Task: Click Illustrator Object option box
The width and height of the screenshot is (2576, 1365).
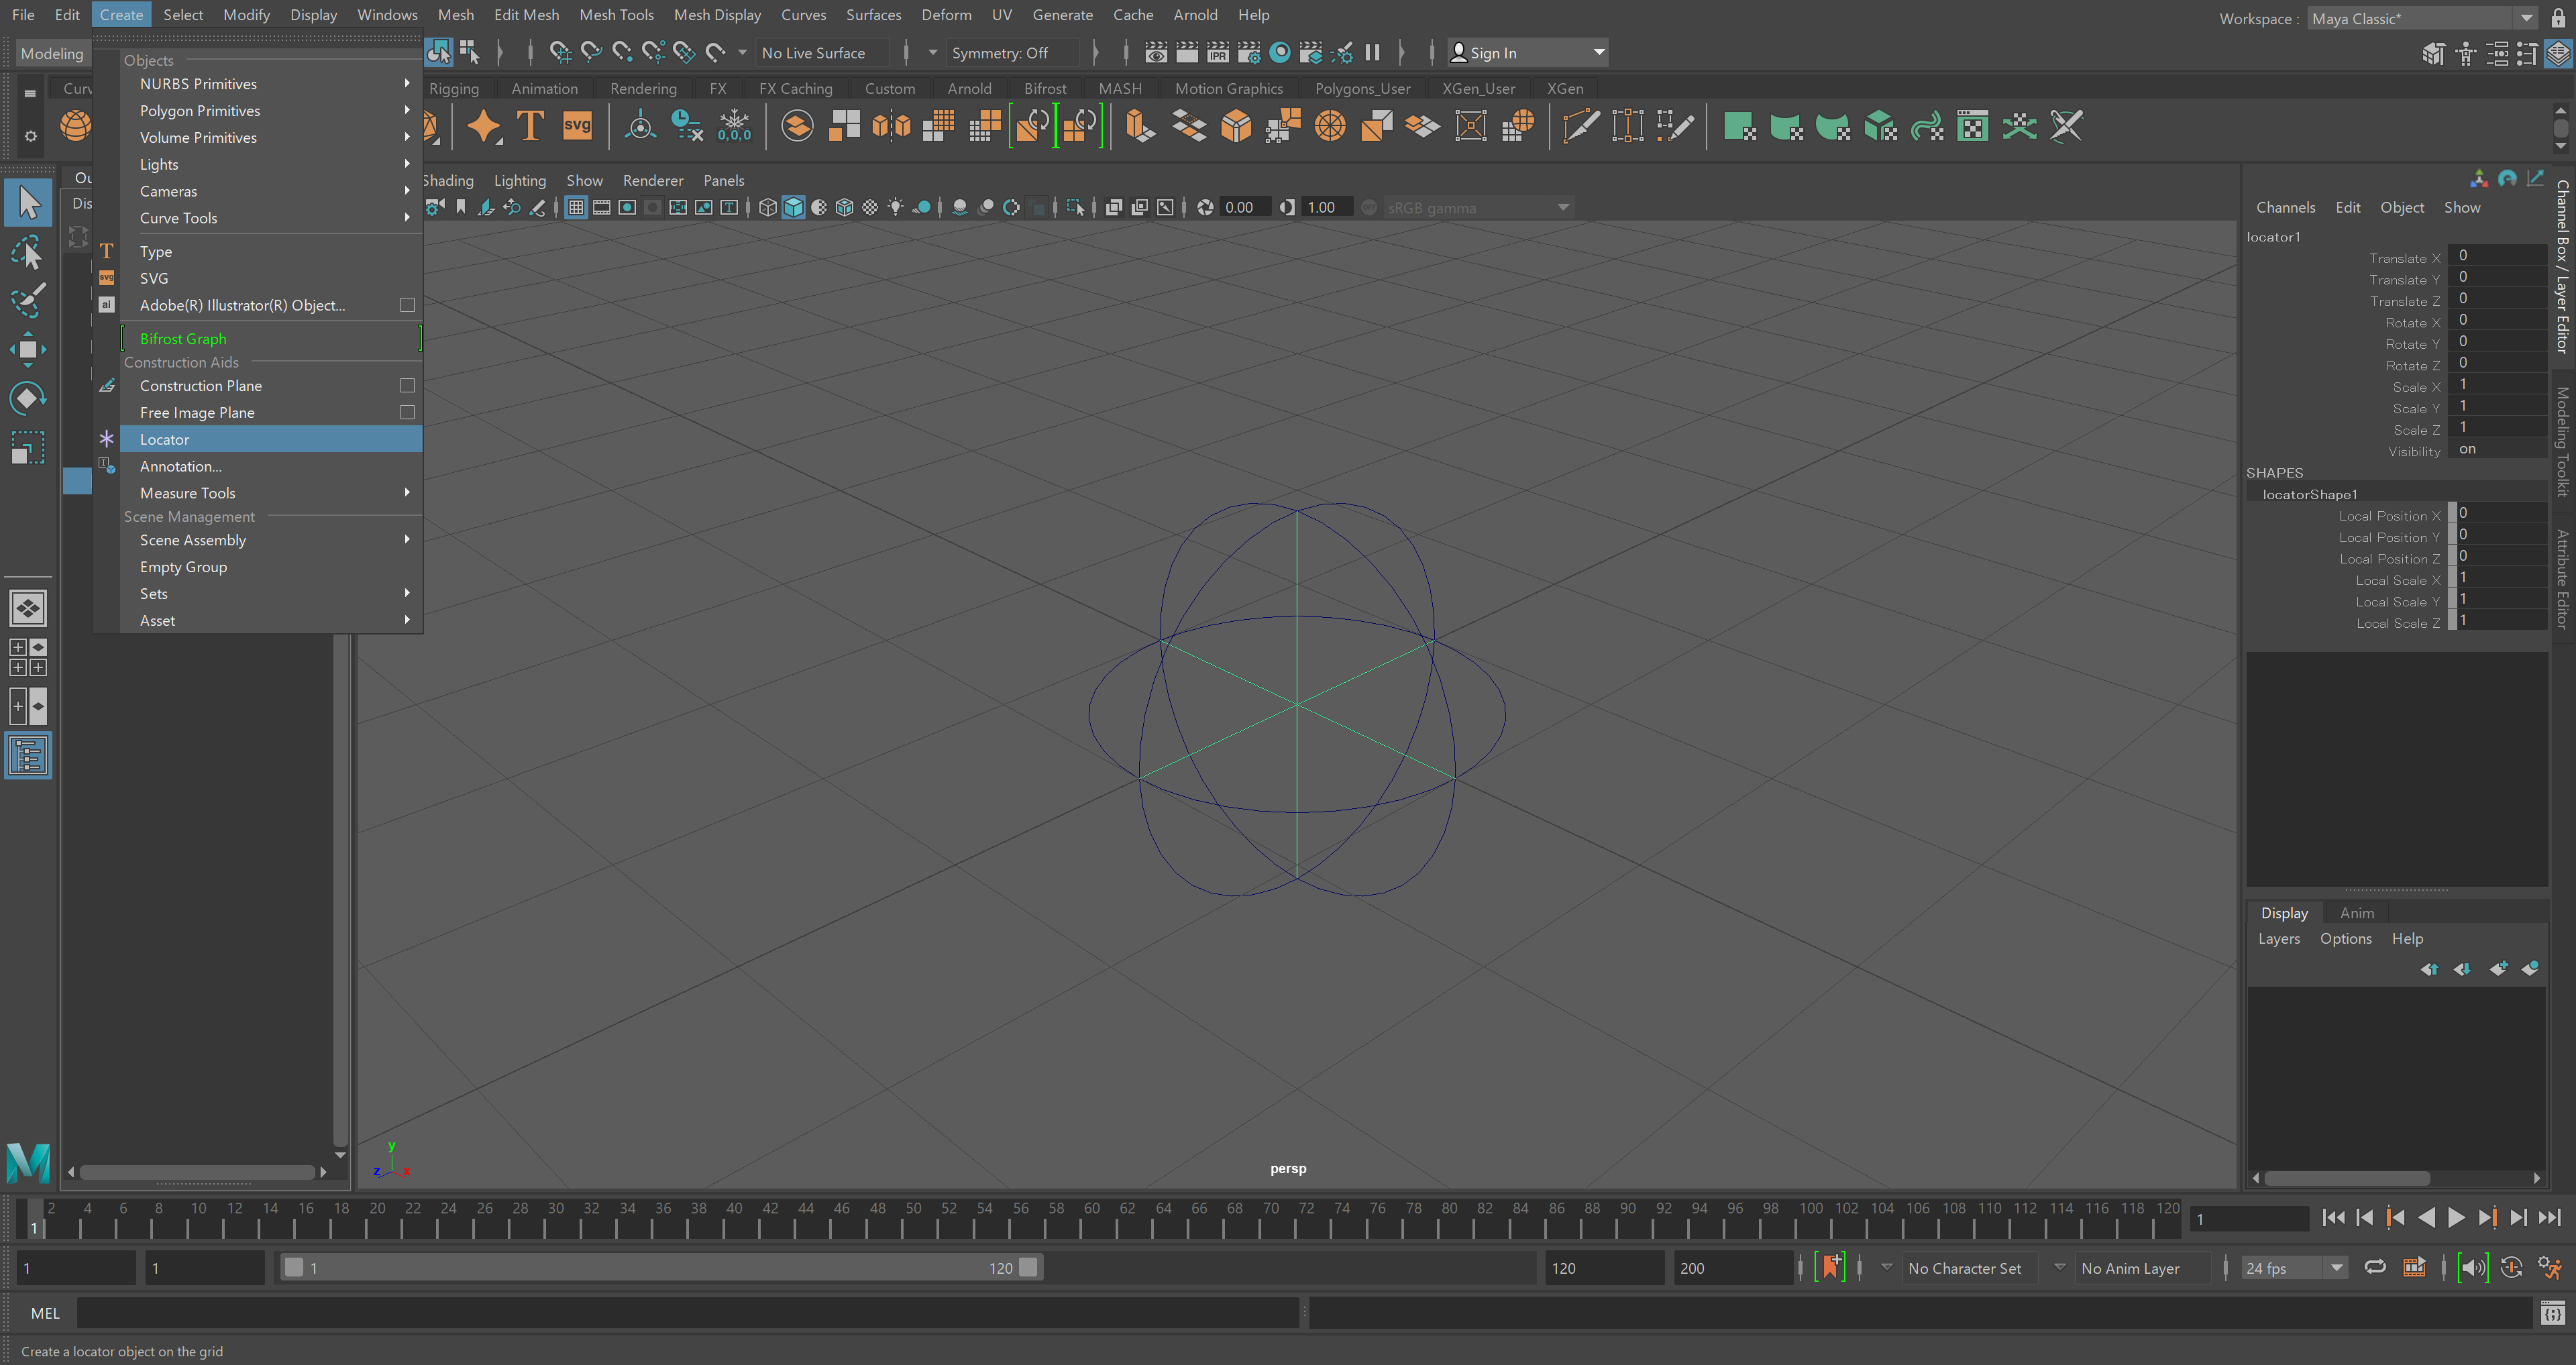Action: 407,305
